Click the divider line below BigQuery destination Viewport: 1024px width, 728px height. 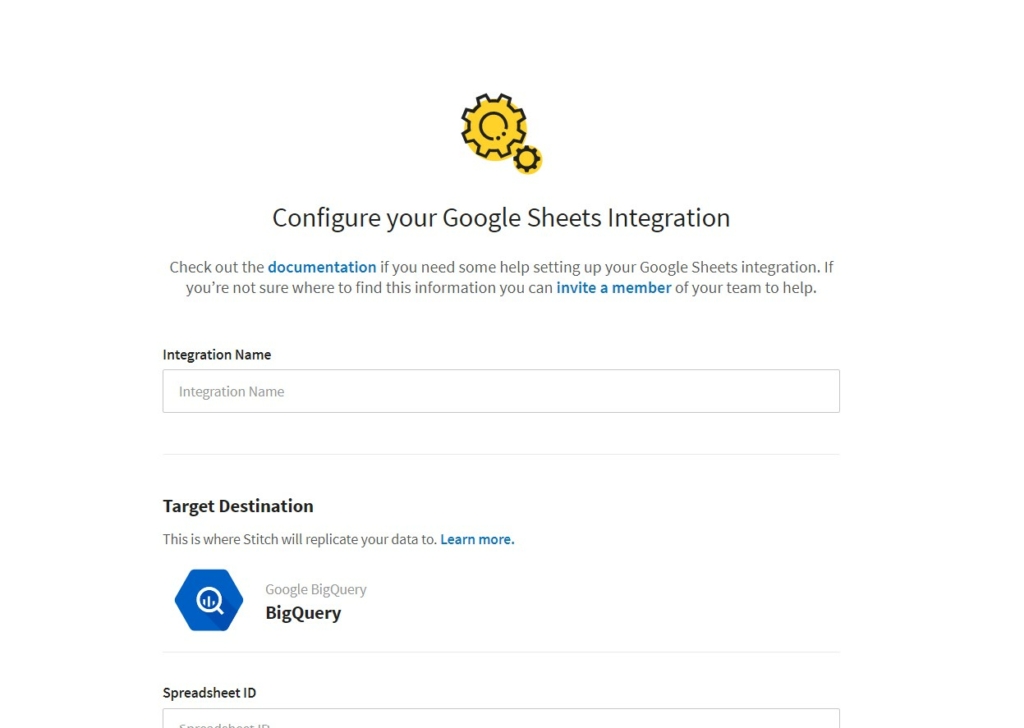(501, 652)
